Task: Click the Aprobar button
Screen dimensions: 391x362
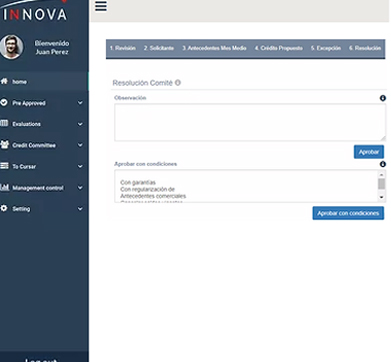Action: [369, 152]
